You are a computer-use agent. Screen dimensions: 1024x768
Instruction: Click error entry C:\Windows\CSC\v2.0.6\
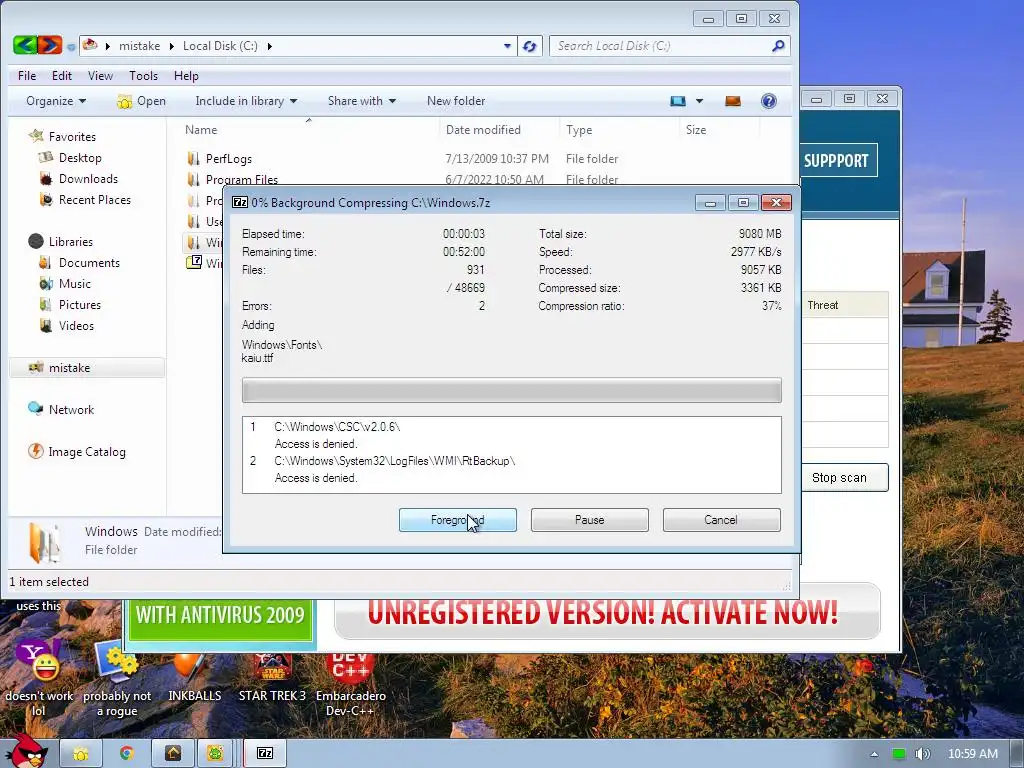337,427
